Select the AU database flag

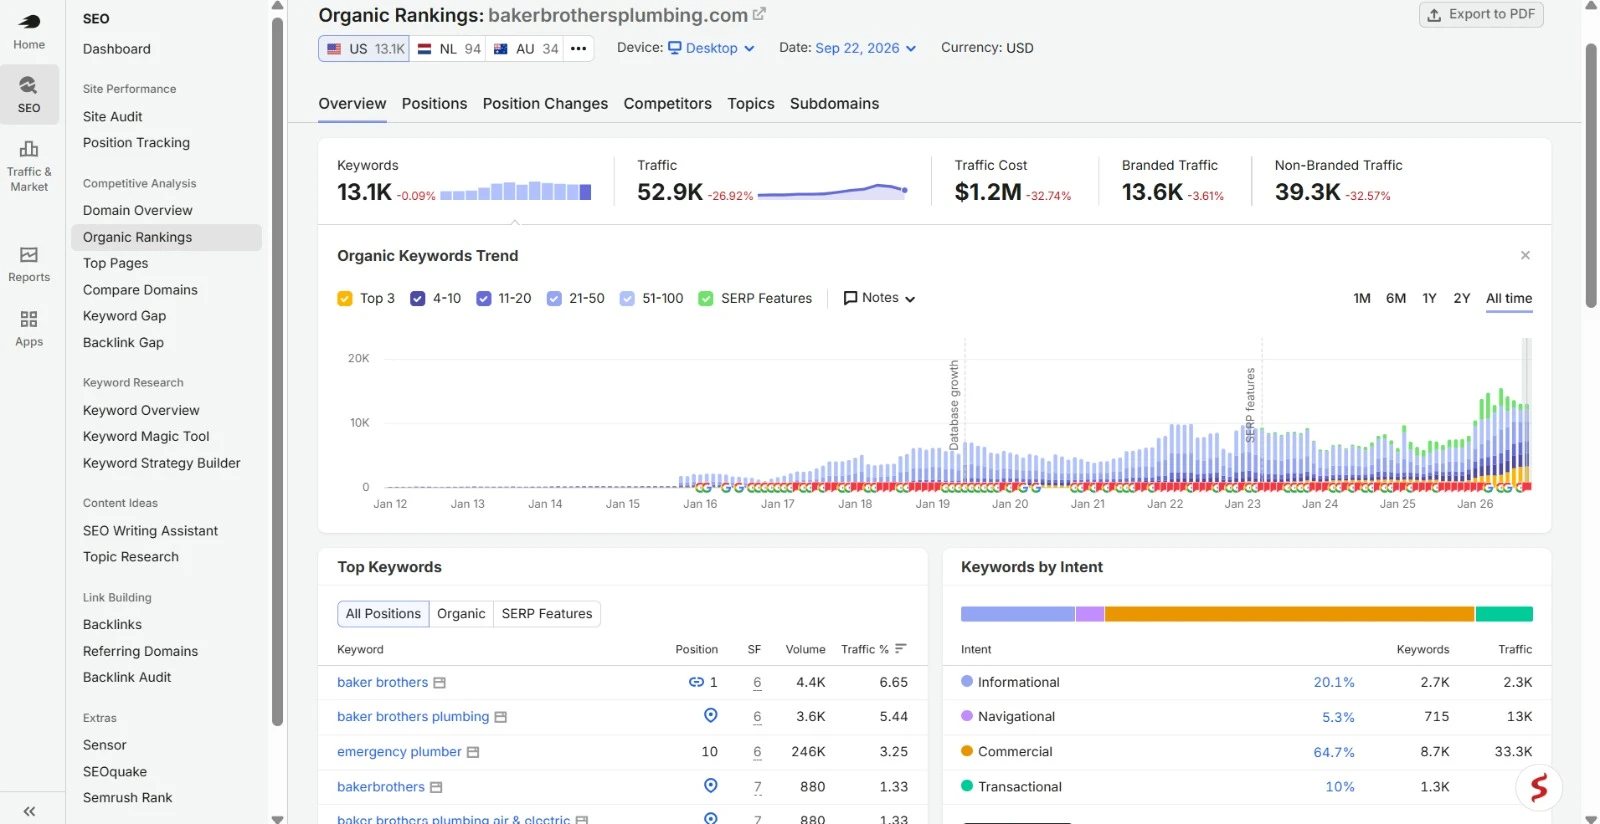[501, 48]
